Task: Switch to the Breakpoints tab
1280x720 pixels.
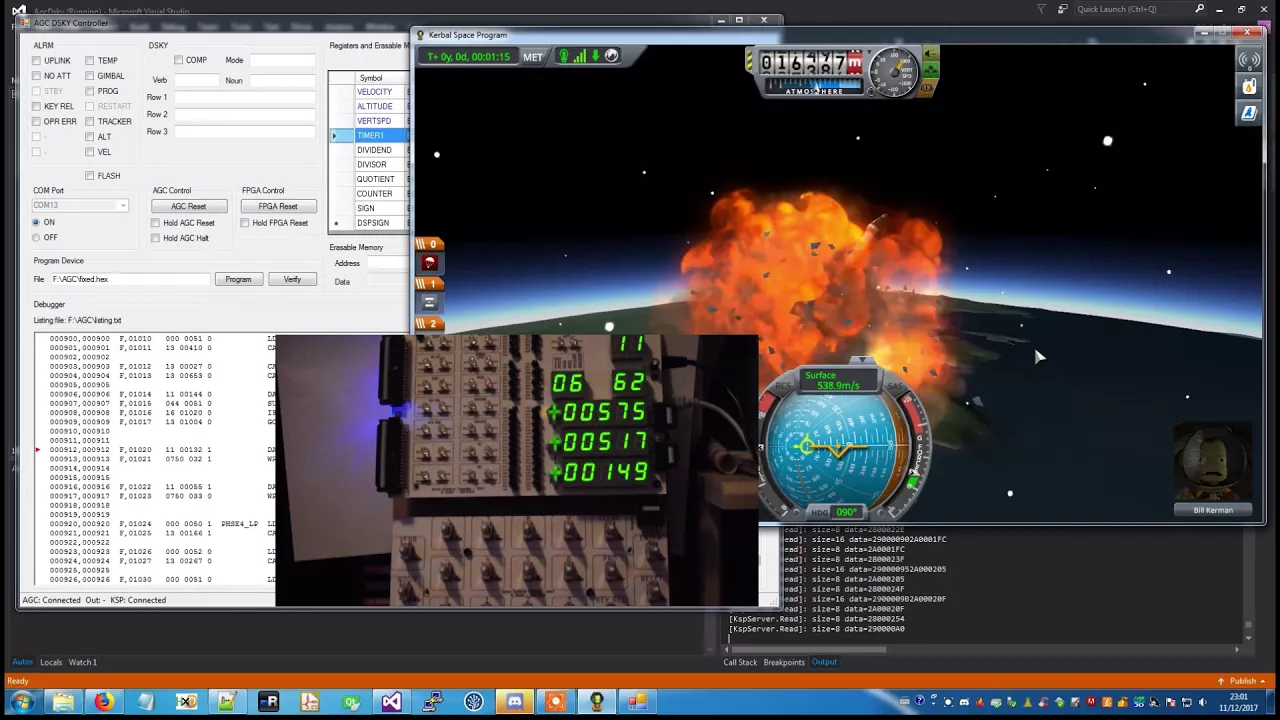Action: (x=784, y=662)
